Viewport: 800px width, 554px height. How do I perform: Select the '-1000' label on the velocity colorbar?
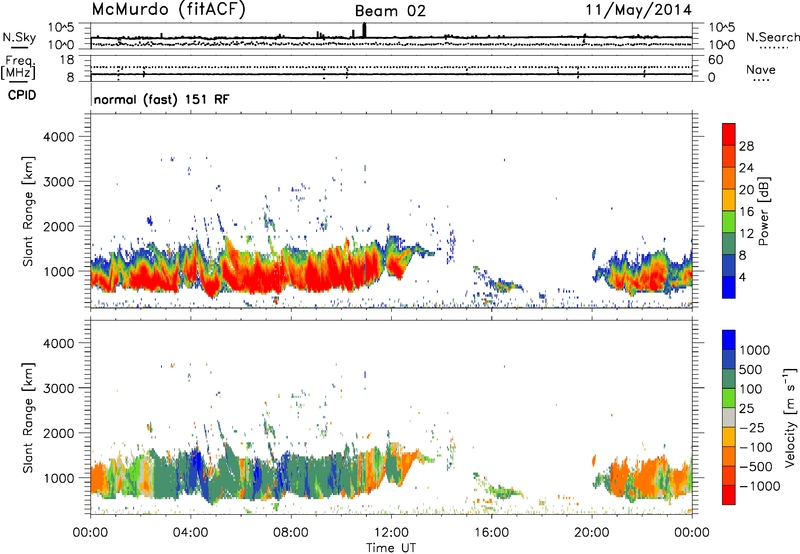click(x=759, y=486)
